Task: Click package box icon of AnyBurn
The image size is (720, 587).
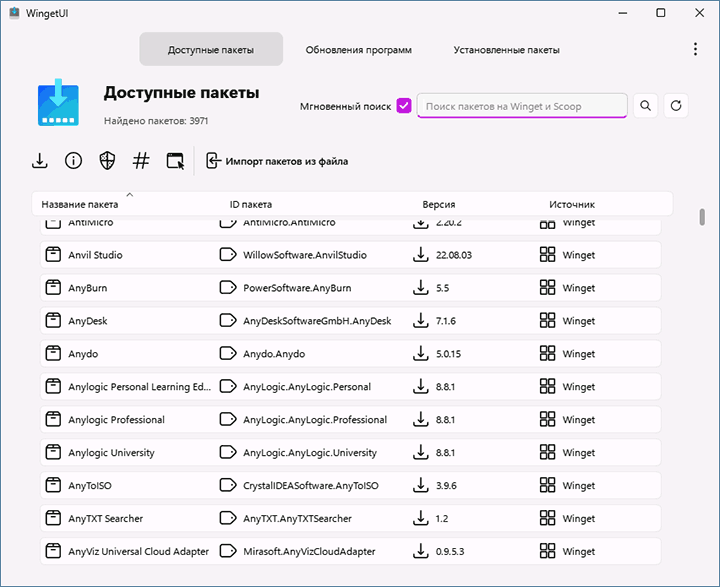Action: (x=53, y=288)
